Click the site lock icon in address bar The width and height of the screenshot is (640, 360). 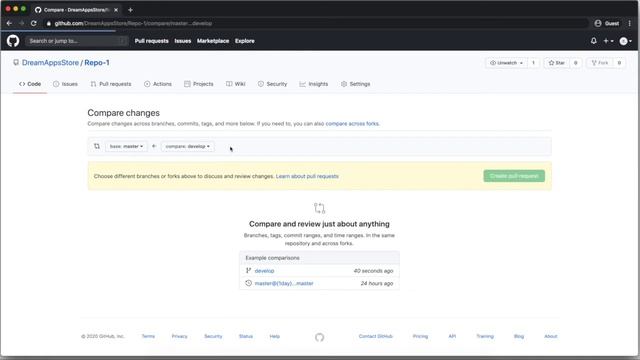(49, 24)
